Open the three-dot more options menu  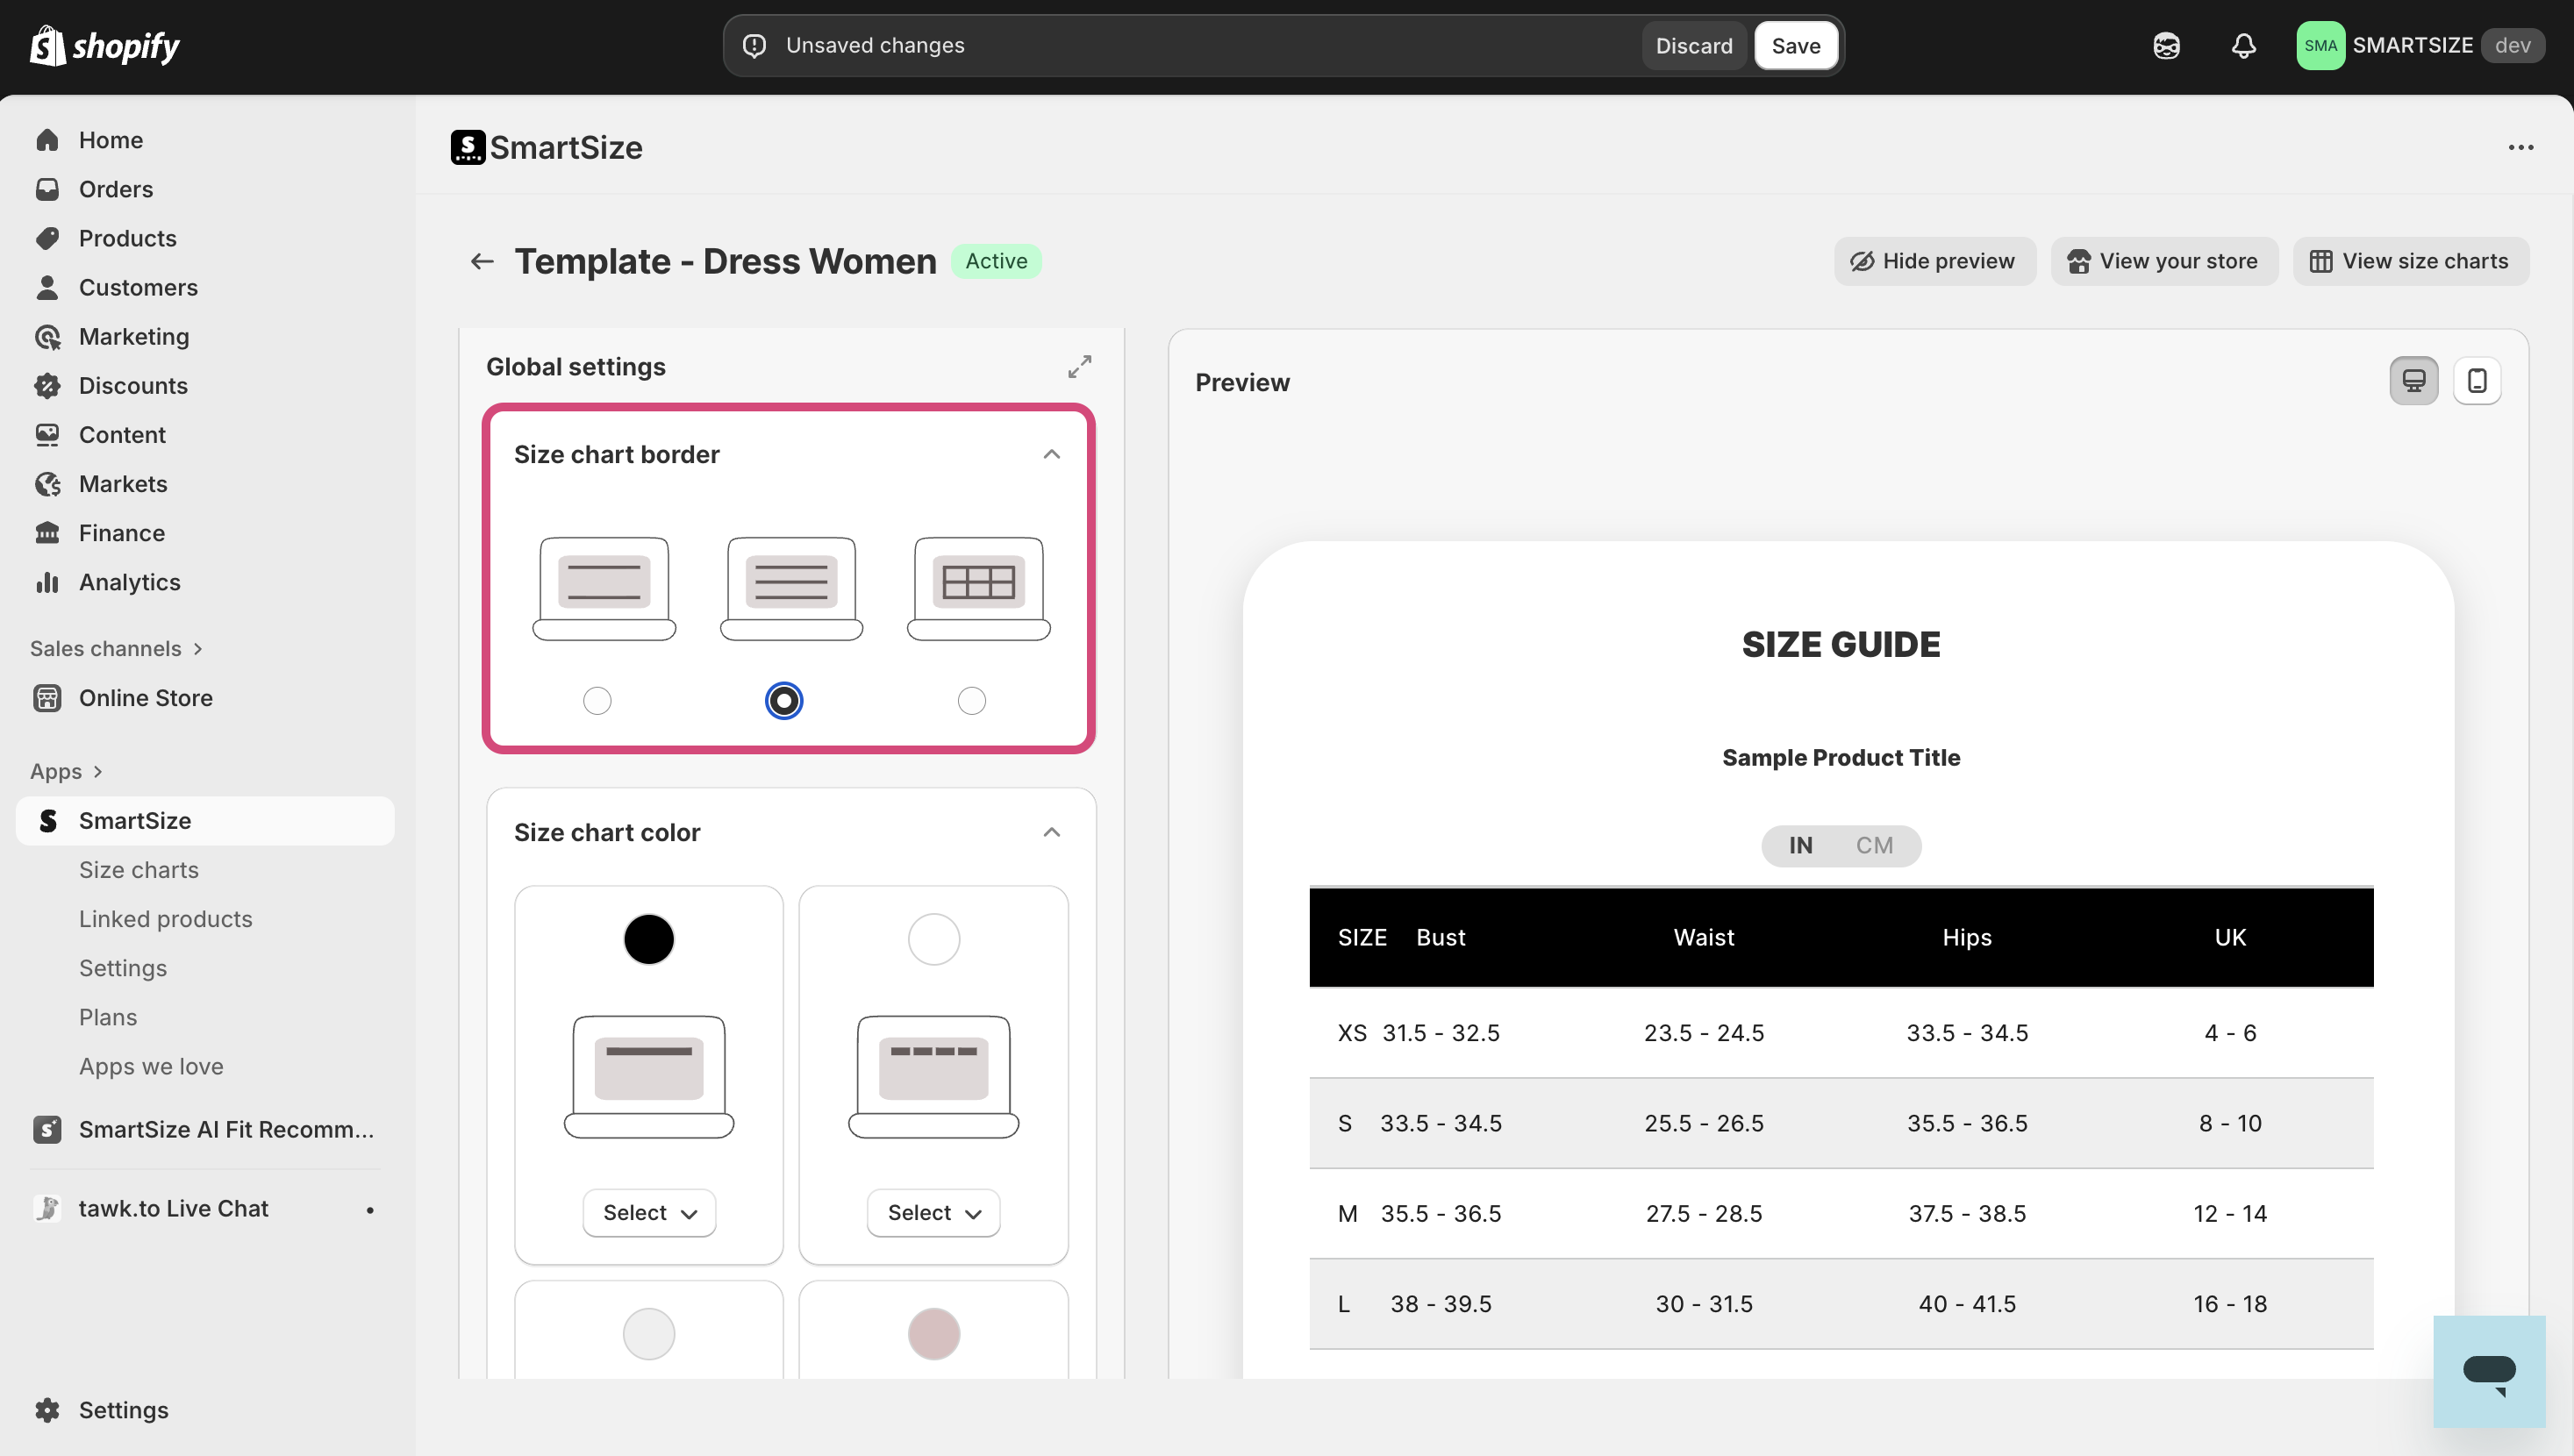(x=2520, y=148)
